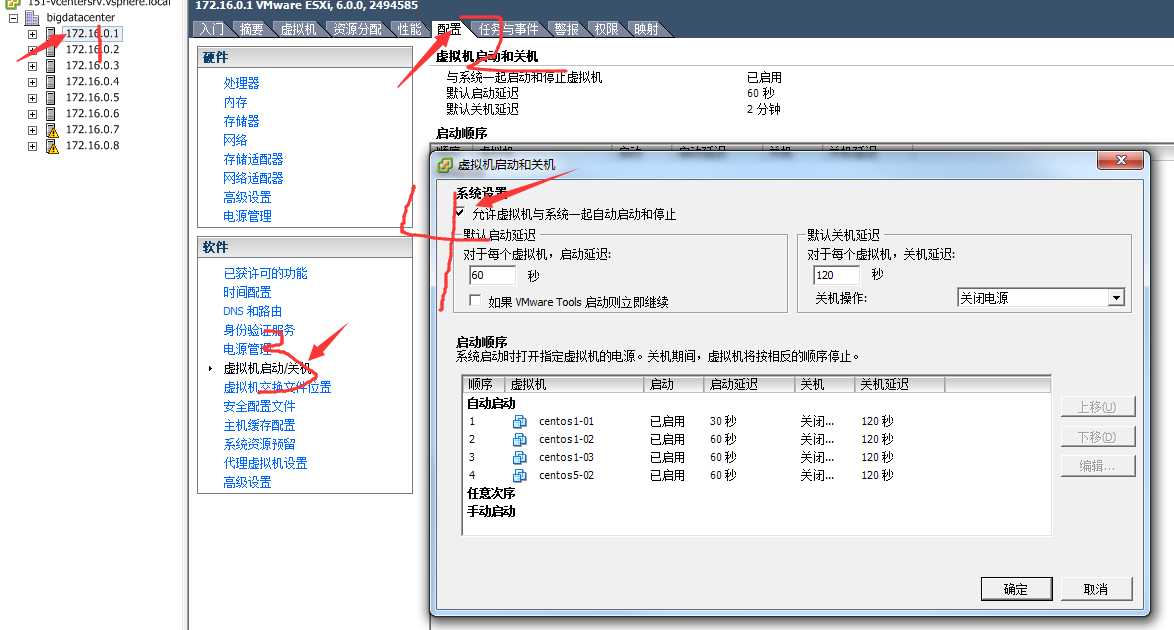The image size is (1174, 630).
Task: Click the 虚拟机 column header in dialog
Action: [x=574, y=384]
